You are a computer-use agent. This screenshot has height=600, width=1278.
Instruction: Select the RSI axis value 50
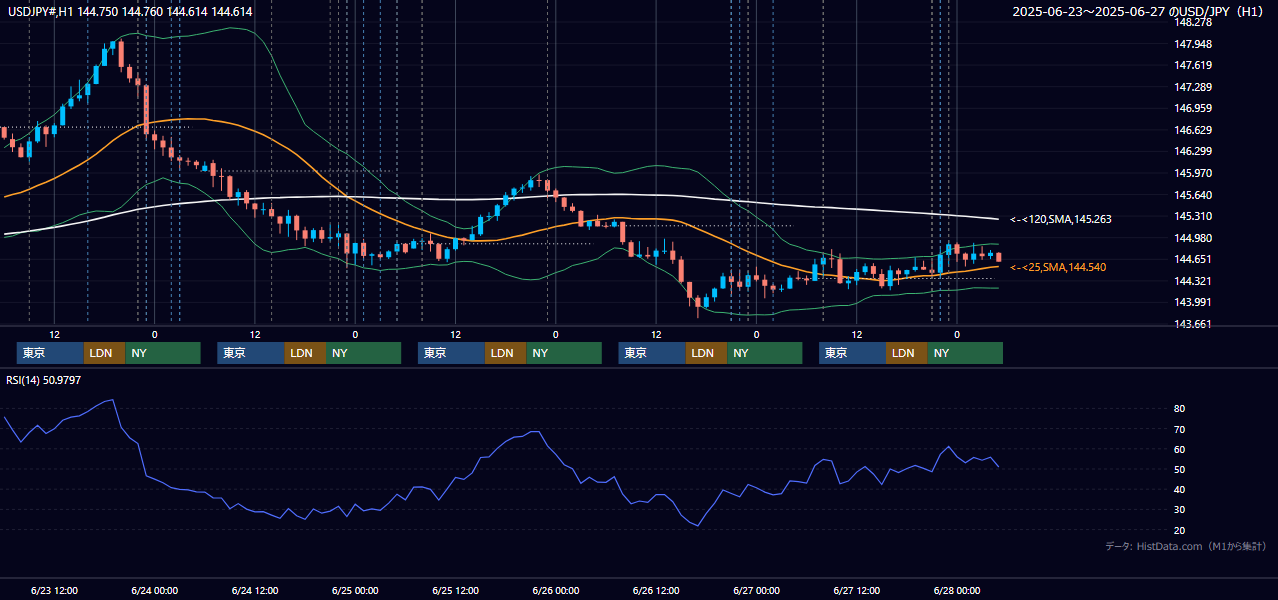click(x=1180, y=469)
